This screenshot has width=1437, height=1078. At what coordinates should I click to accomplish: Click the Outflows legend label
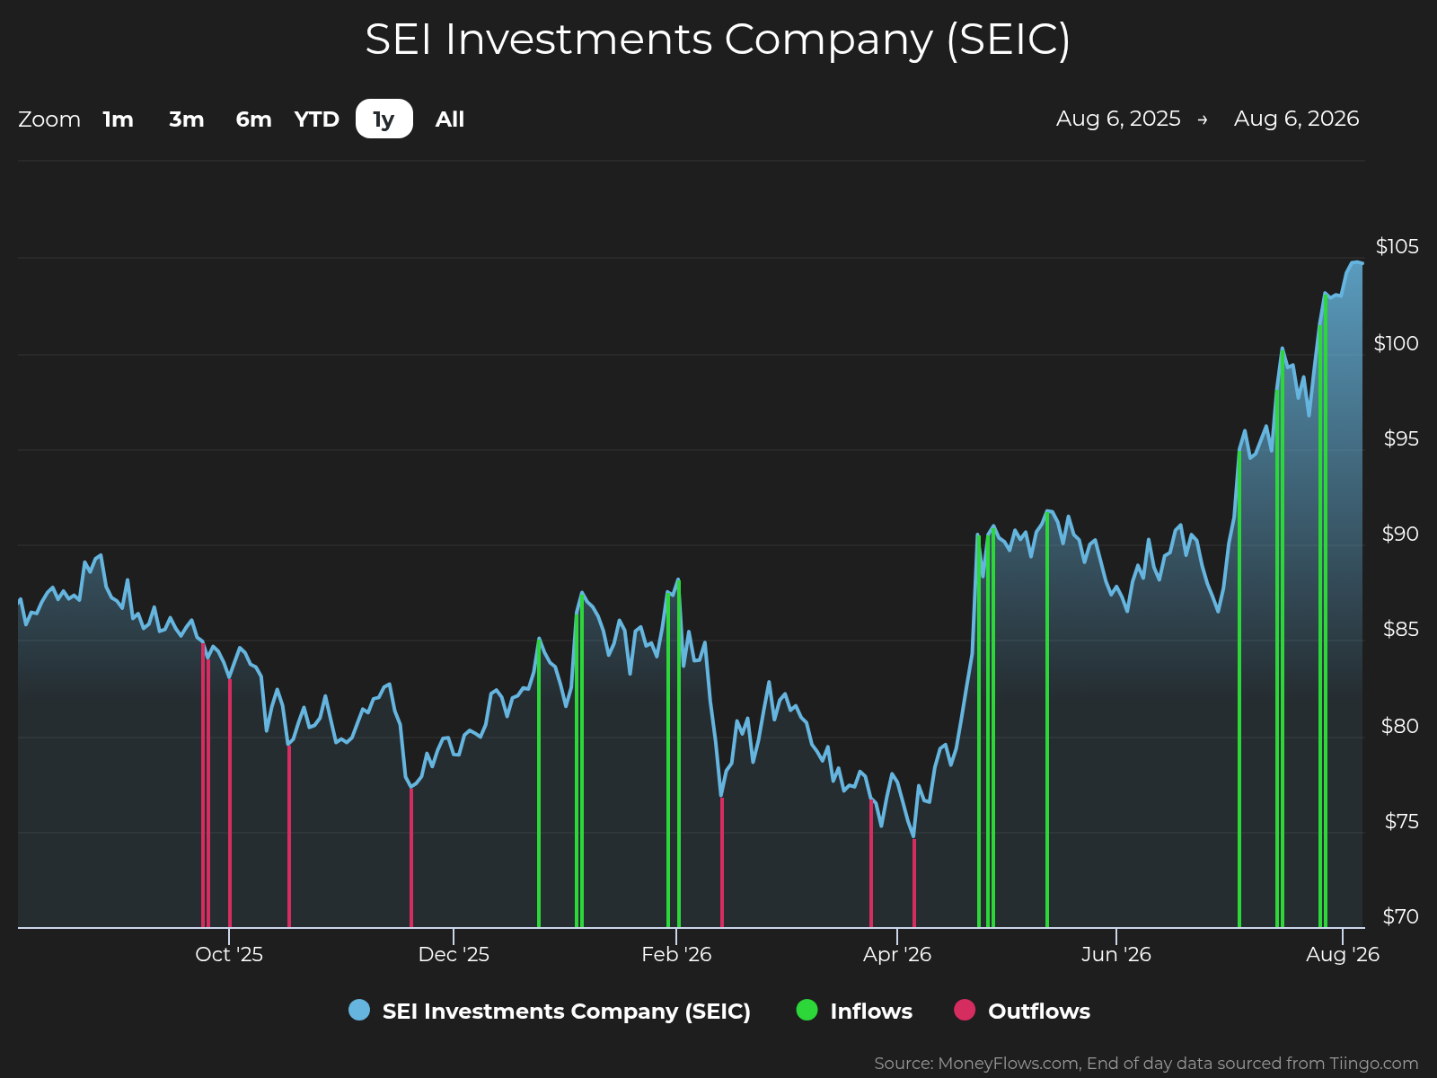coord(1039,1011)
